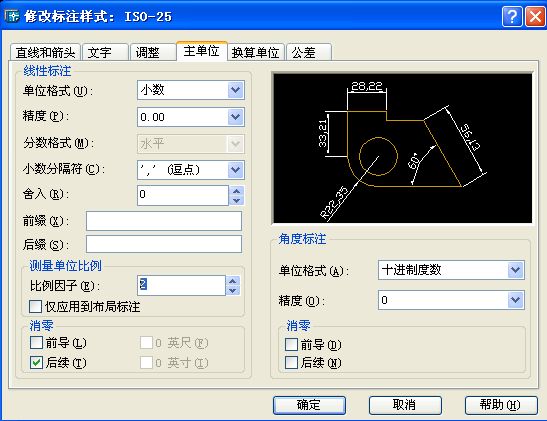
Task: Click into the 前缀 text field
Action: pyautogui.click(x=164, y=221)
